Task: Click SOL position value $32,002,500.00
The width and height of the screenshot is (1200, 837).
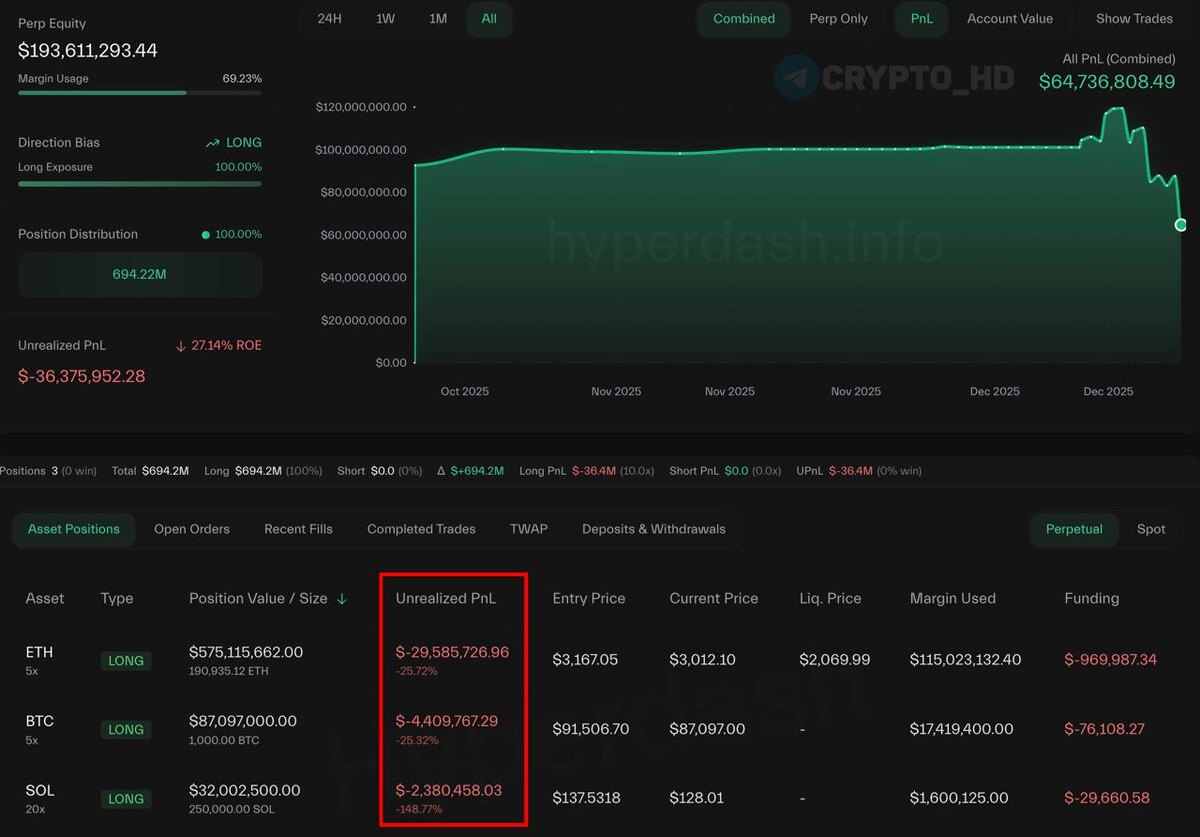Action: [x=243, y=790]
